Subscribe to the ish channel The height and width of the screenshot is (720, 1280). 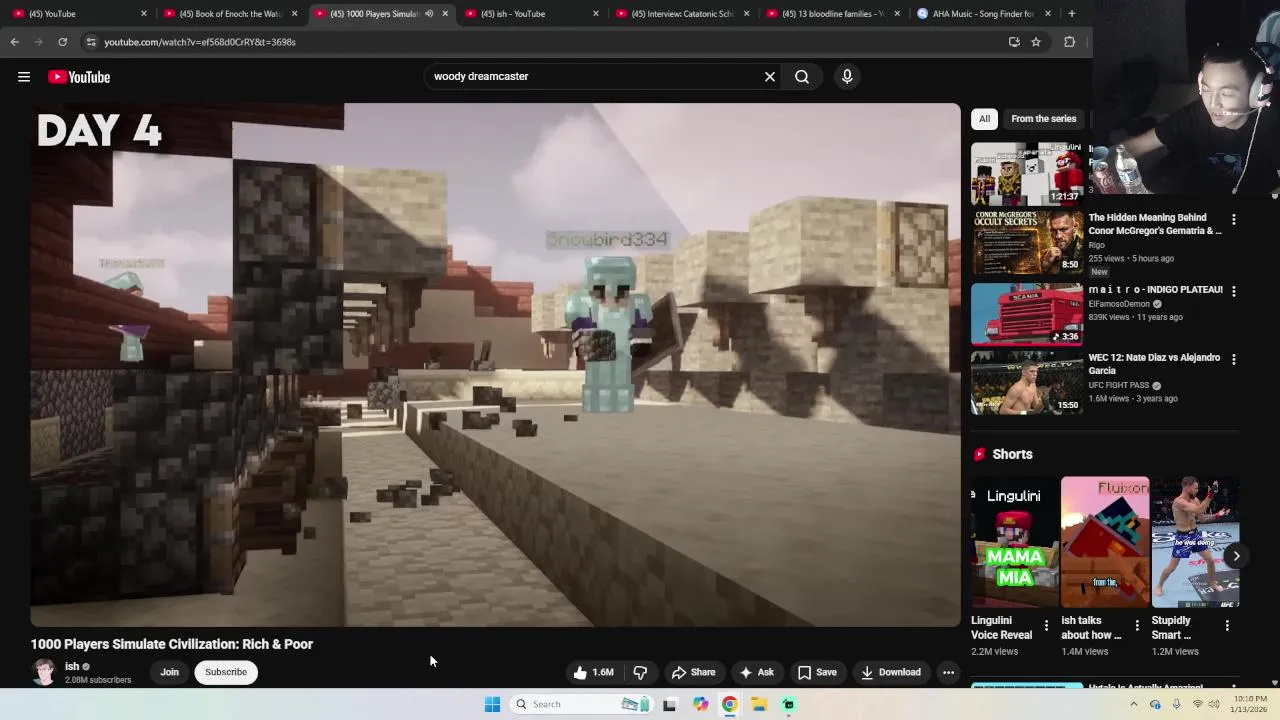click(226, 672)
